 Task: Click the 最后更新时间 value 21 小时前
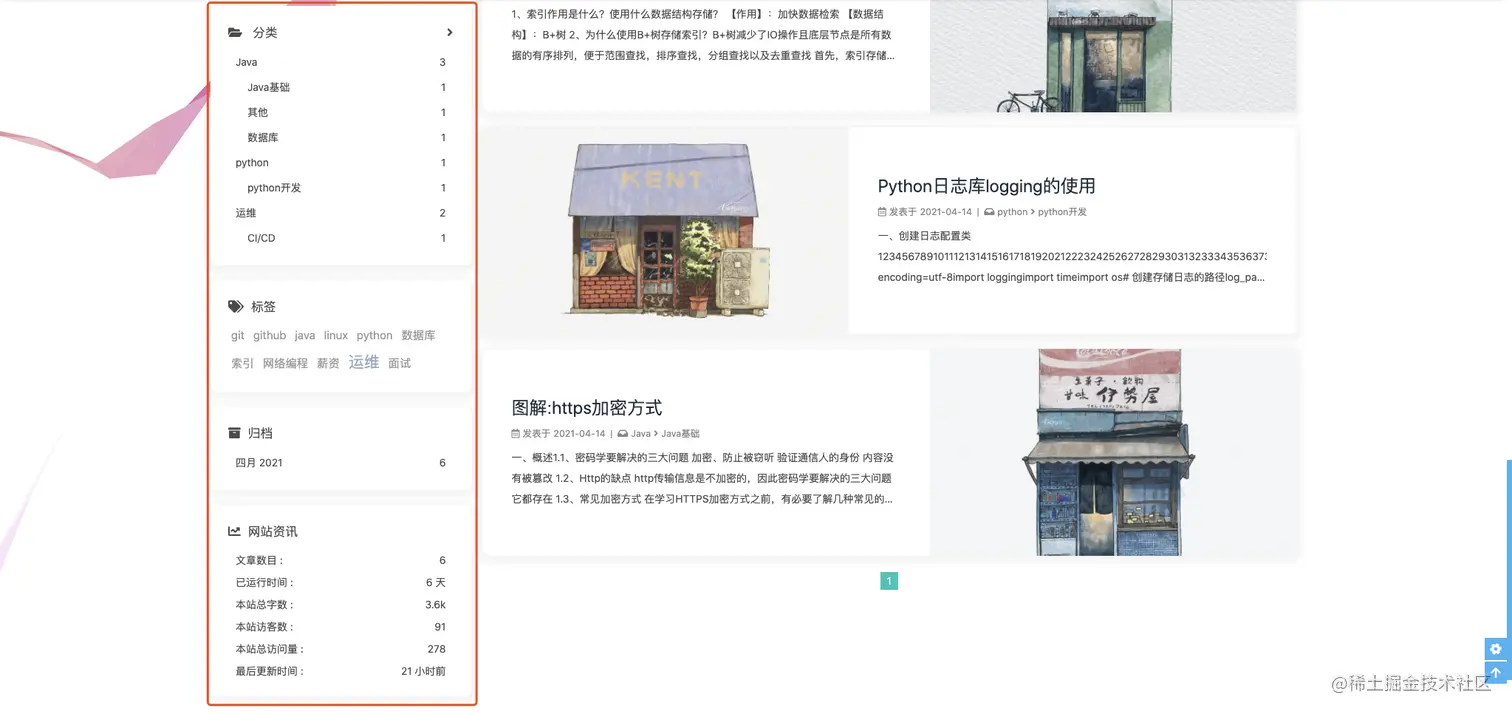423,671
